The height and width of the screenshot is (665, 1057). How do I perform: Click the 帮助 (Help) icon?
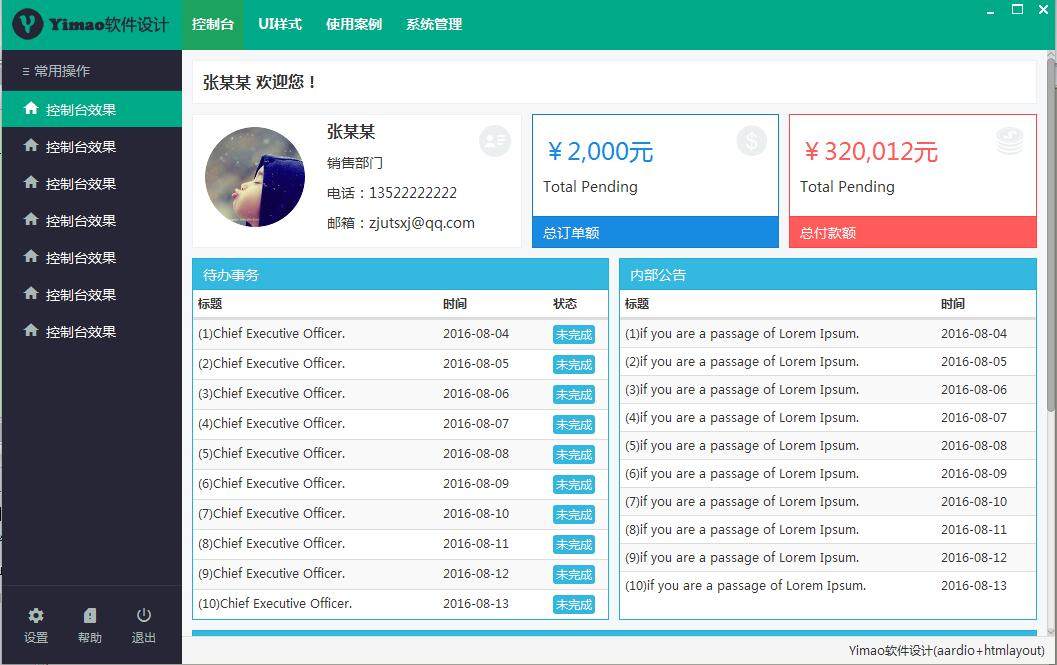[89, 615]
